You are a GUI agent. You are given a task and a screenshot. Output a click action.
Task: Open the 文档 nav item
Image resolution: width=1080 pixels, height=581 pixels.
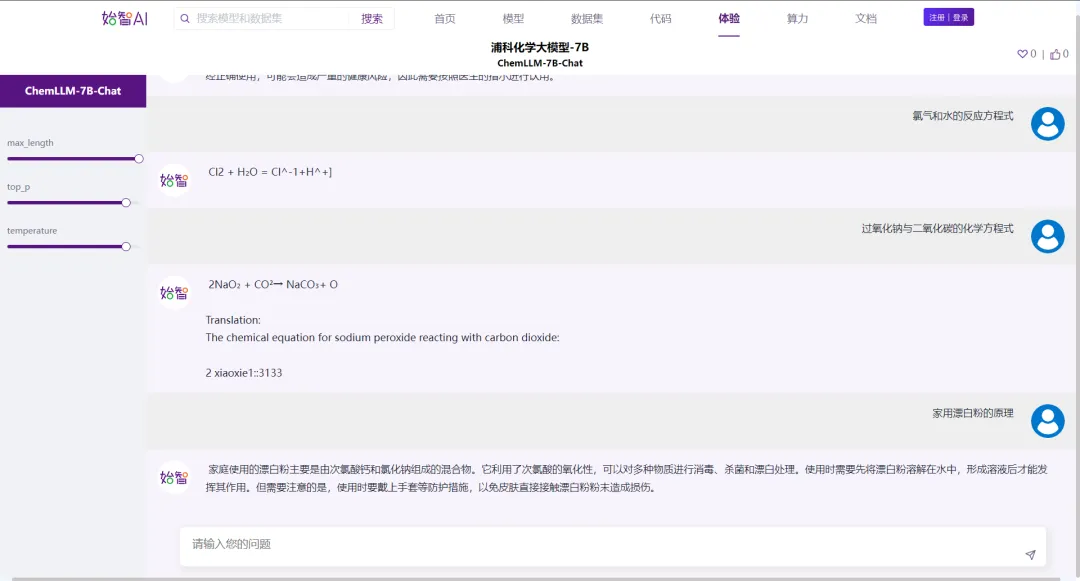coord(866,19)
